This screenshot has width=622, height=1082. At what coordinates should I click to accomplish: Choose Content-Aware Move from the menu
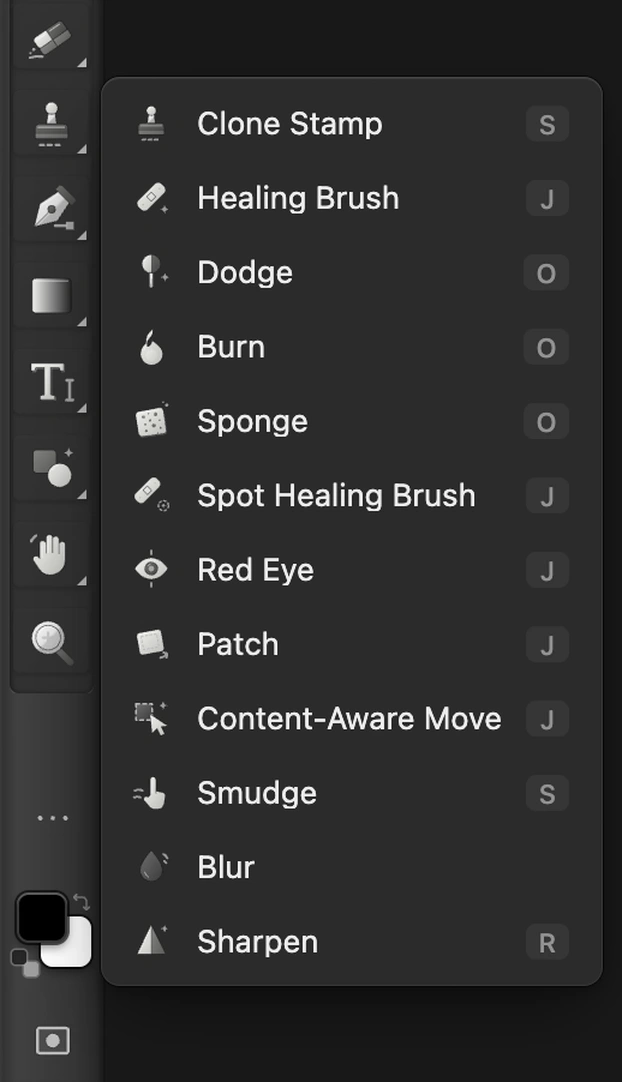(x=352, y=719)
